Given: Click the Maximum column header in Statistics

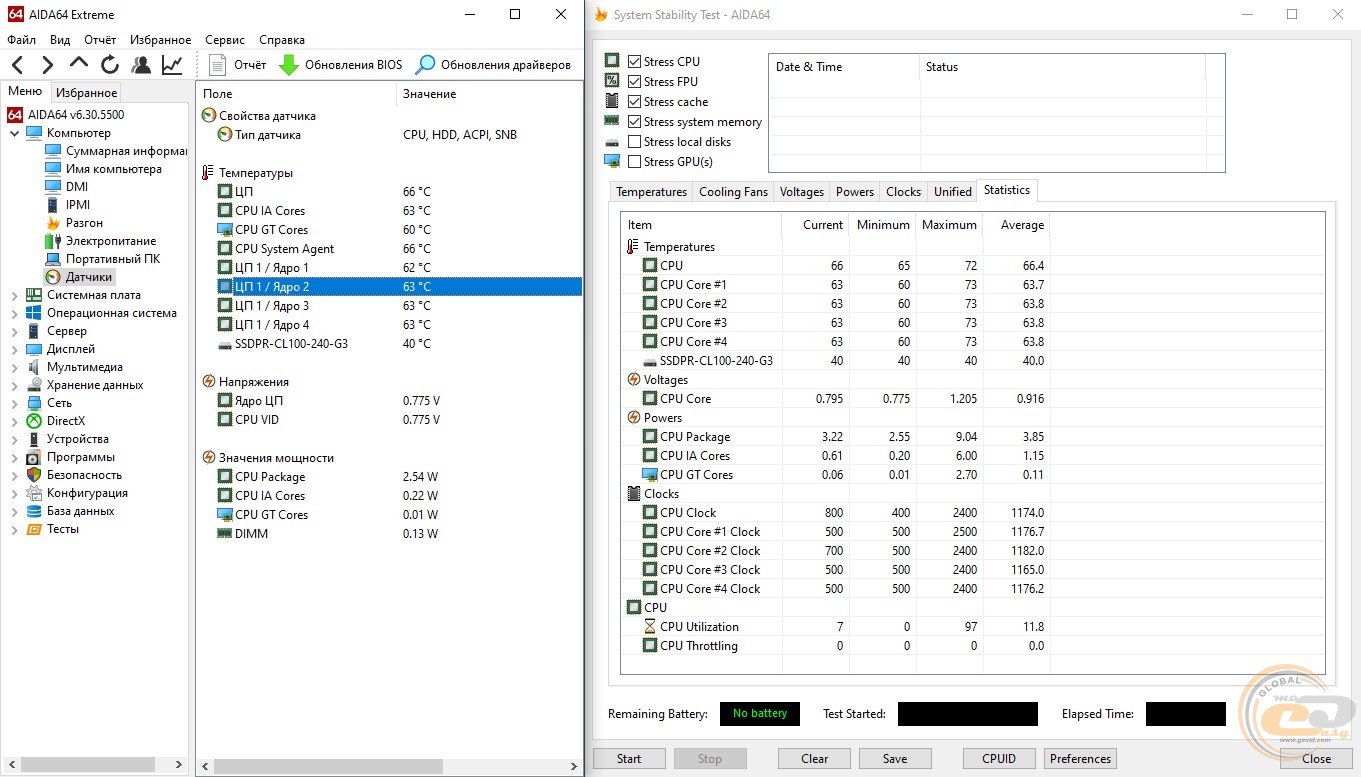Looking at the screenshot, I should (949, 225).
